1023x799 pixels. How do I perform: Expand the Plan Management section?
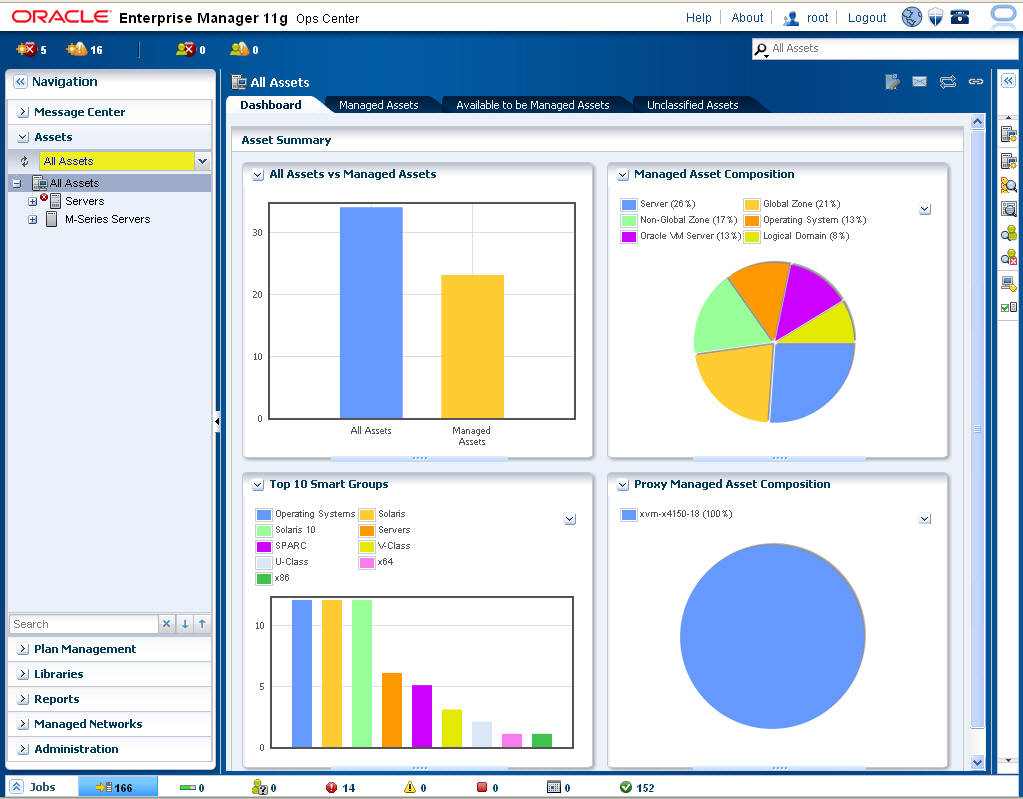23,649
